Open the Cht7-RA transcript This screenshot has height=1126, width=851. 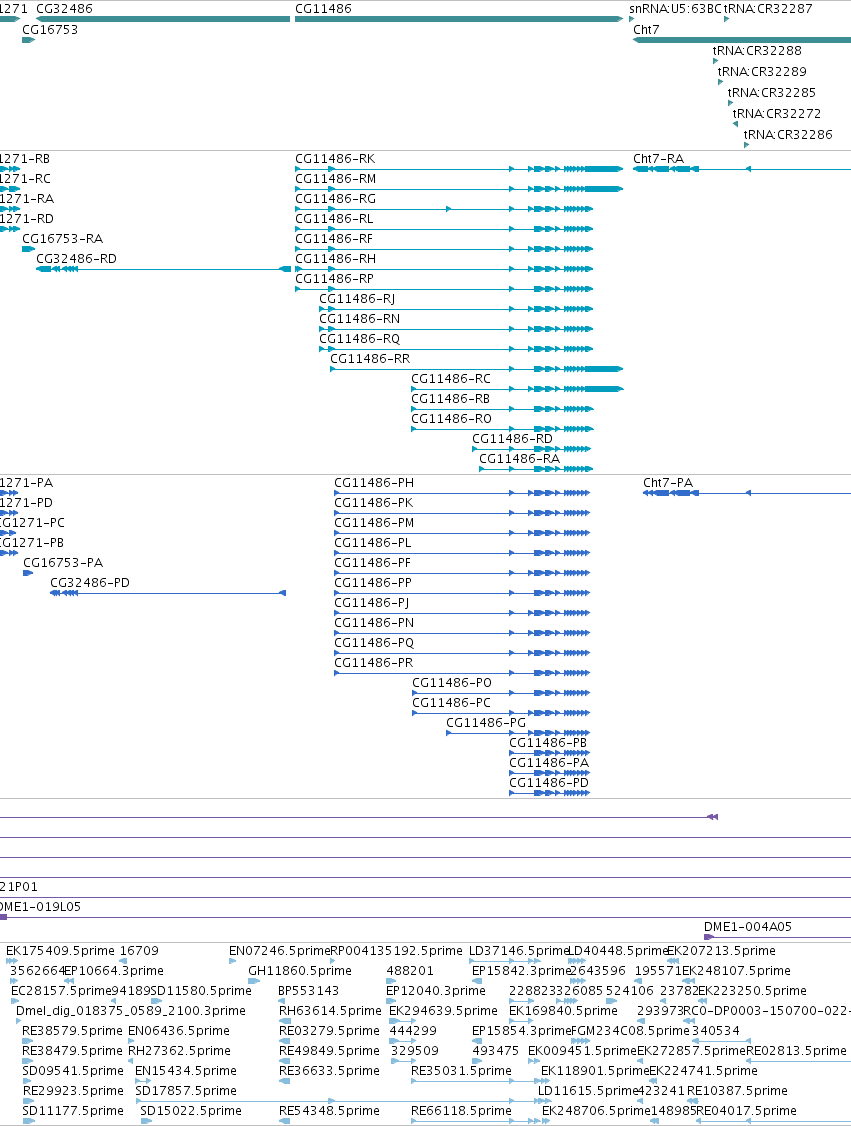(x=742, y=169)
